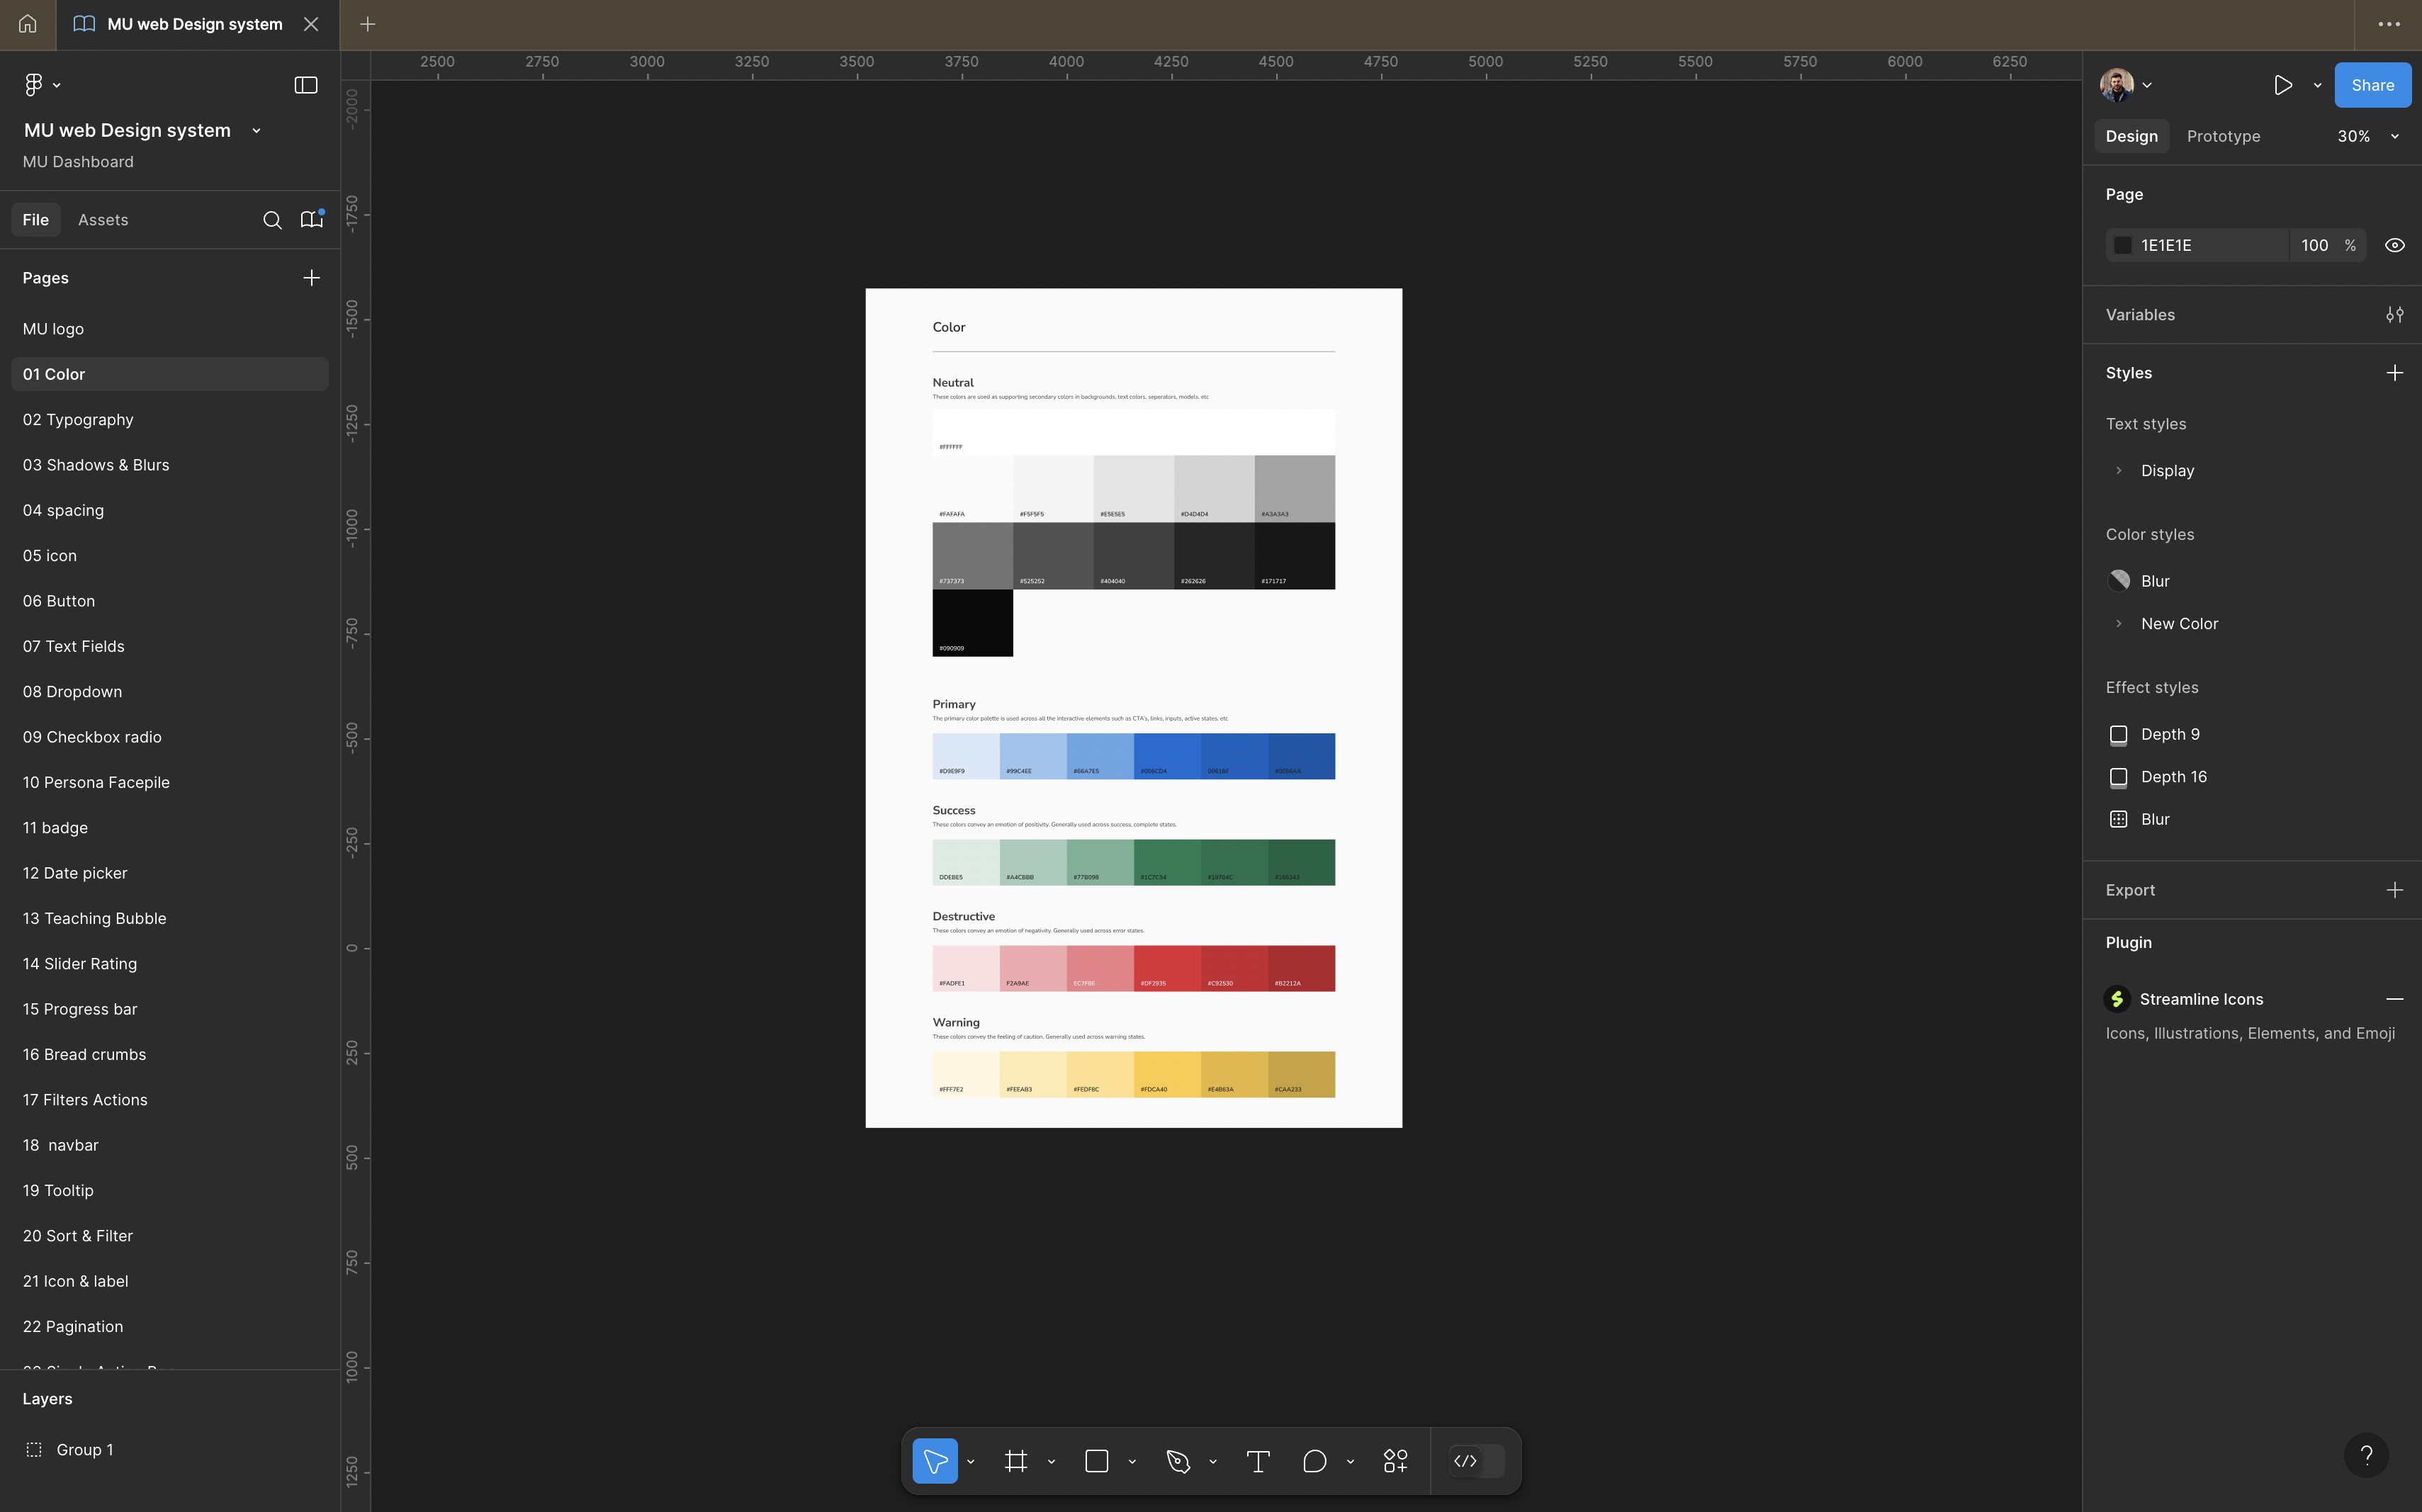Open the 02 Typography page
This screenshot has height=1512, width=2422.
click(78, 420)
